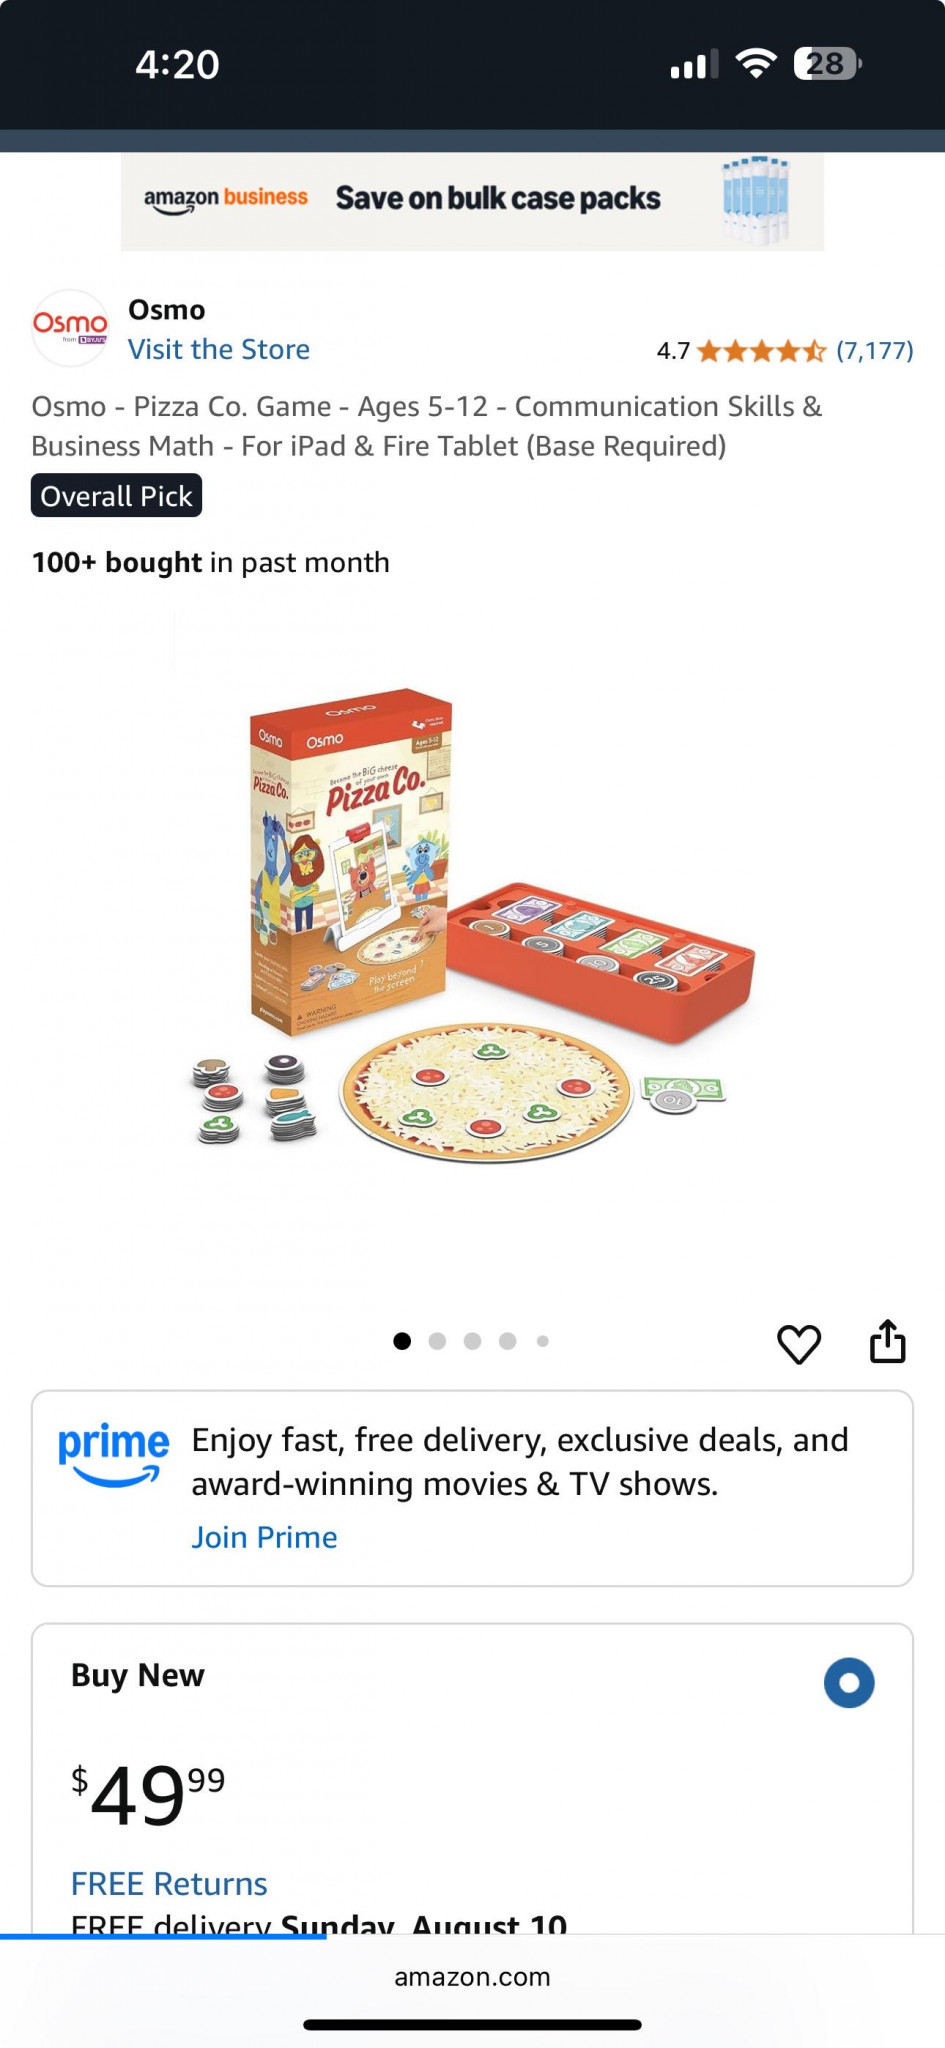The height and width of the screenshot is (2048, 945).
Task: Tap the Prime logo
Action: [113, 1455]
